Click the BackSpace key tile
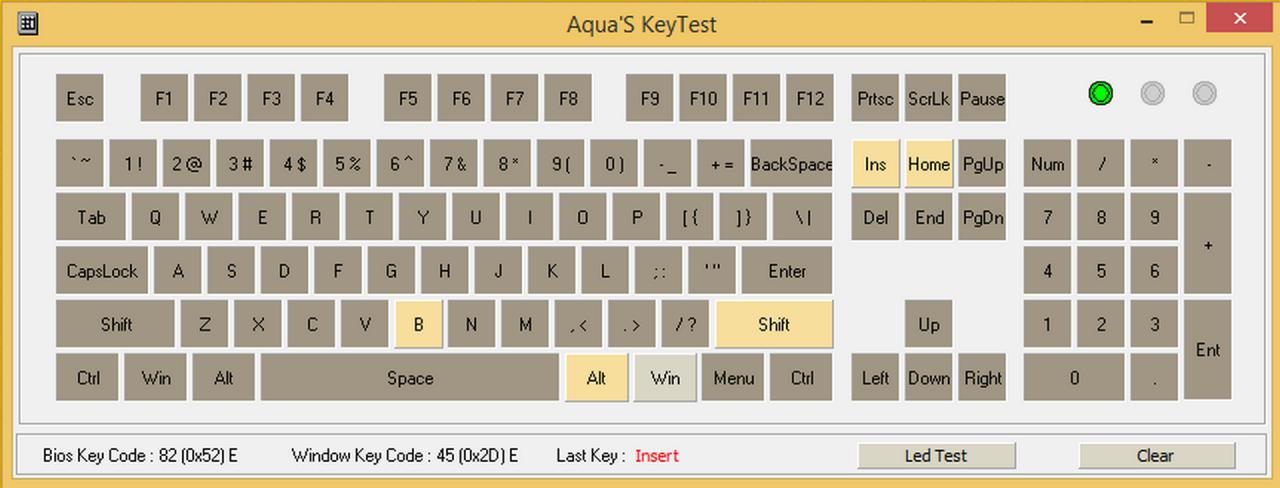This screenshot has height=488, width=1280. coord(792,164)
